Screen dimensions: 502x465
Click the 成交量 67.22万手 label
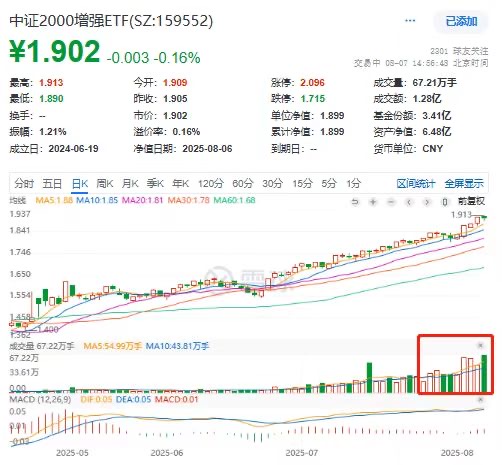(x=42, y=346)
